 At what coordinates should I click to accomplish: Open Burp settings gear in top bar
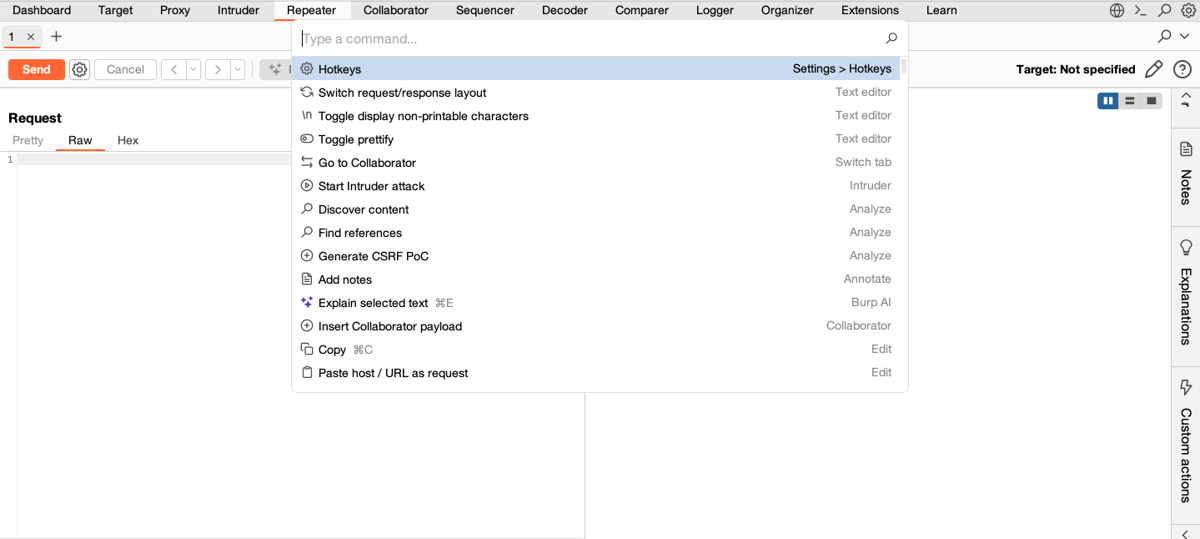point(1188,11)
